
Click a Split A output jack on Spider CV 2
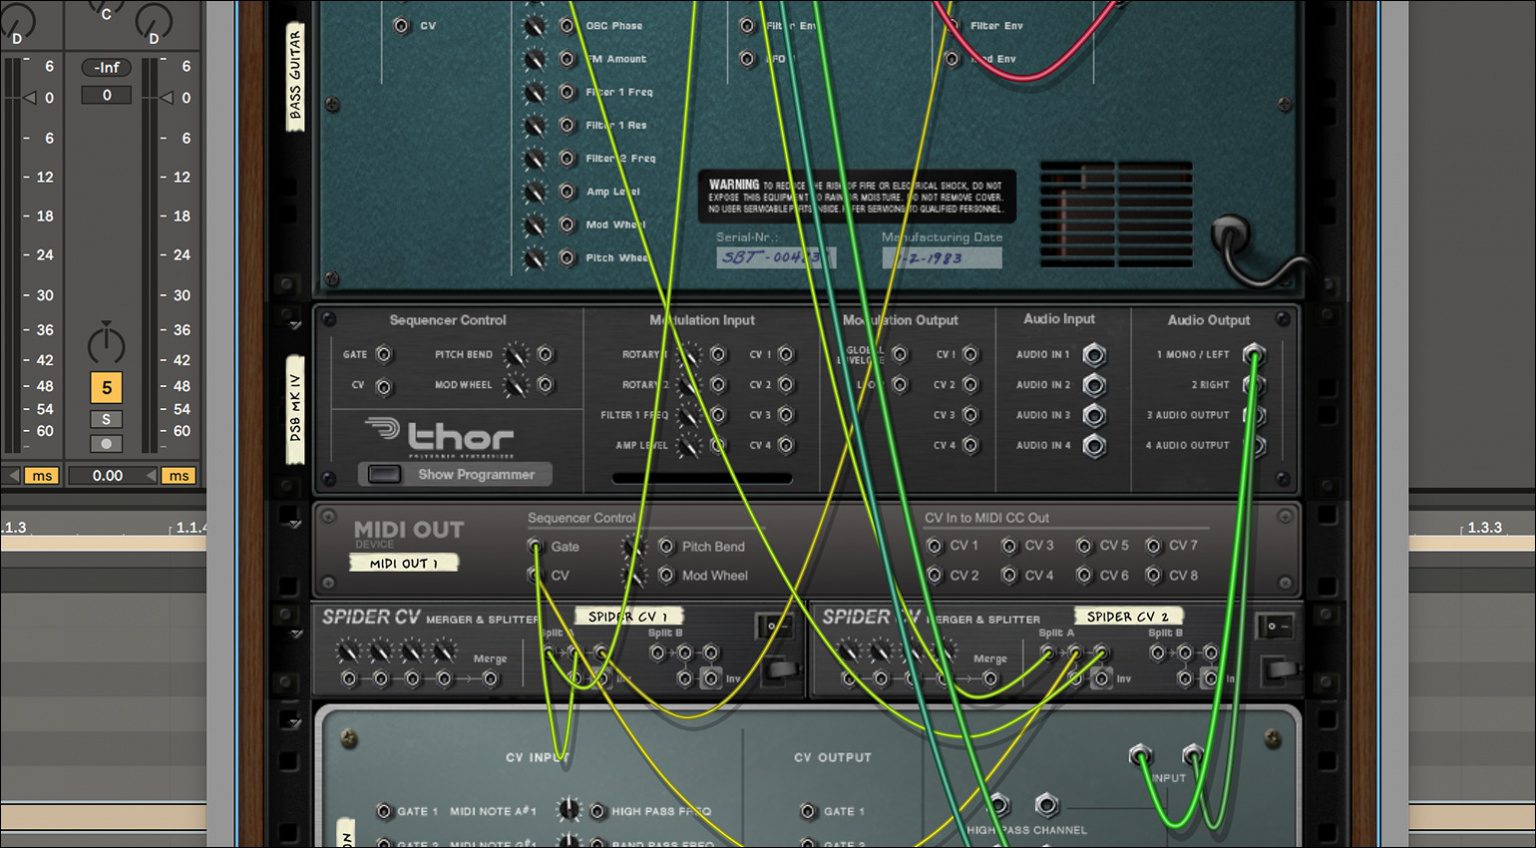[x=1075, y=651]
